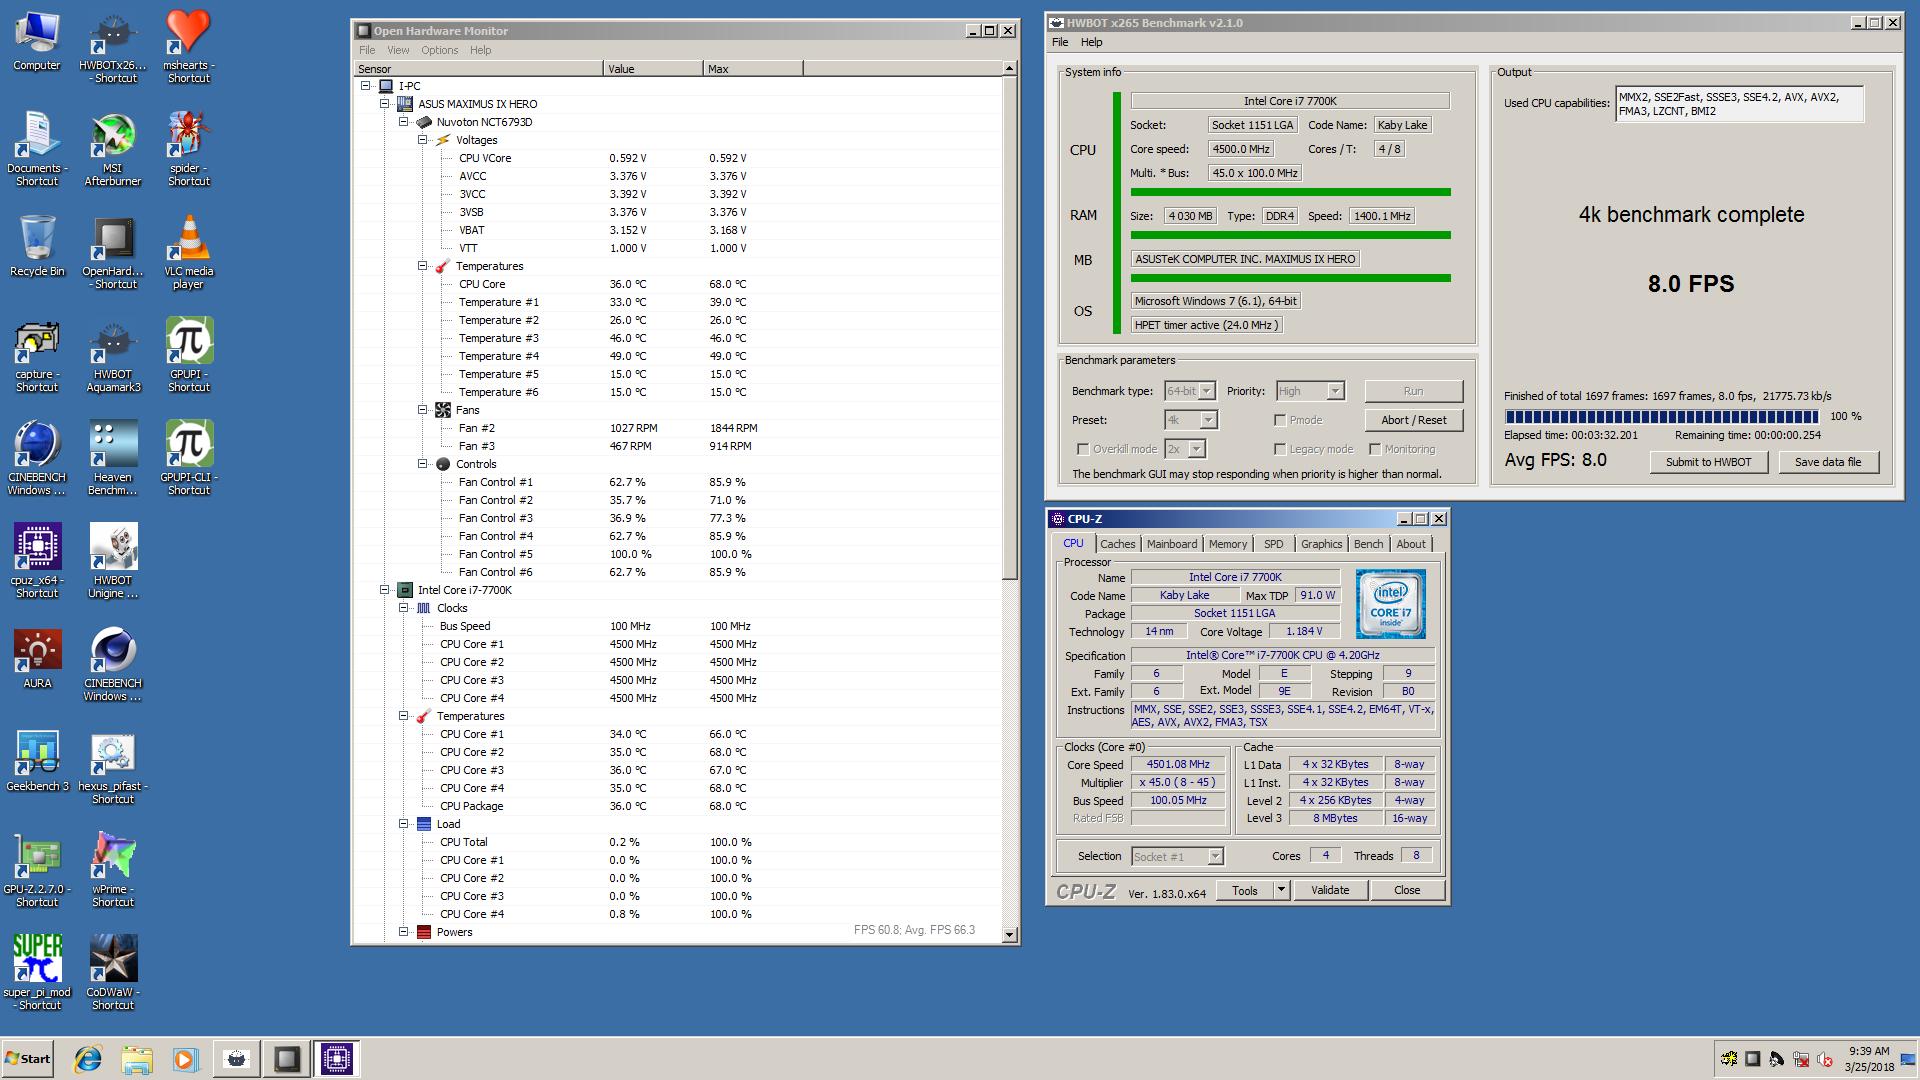Image resolution: width=1920 pixels, height=1080 pixels.
Task: Open the MSI Afterburner desktop icon
Action: pyautogui.click(x=113, y=150)
